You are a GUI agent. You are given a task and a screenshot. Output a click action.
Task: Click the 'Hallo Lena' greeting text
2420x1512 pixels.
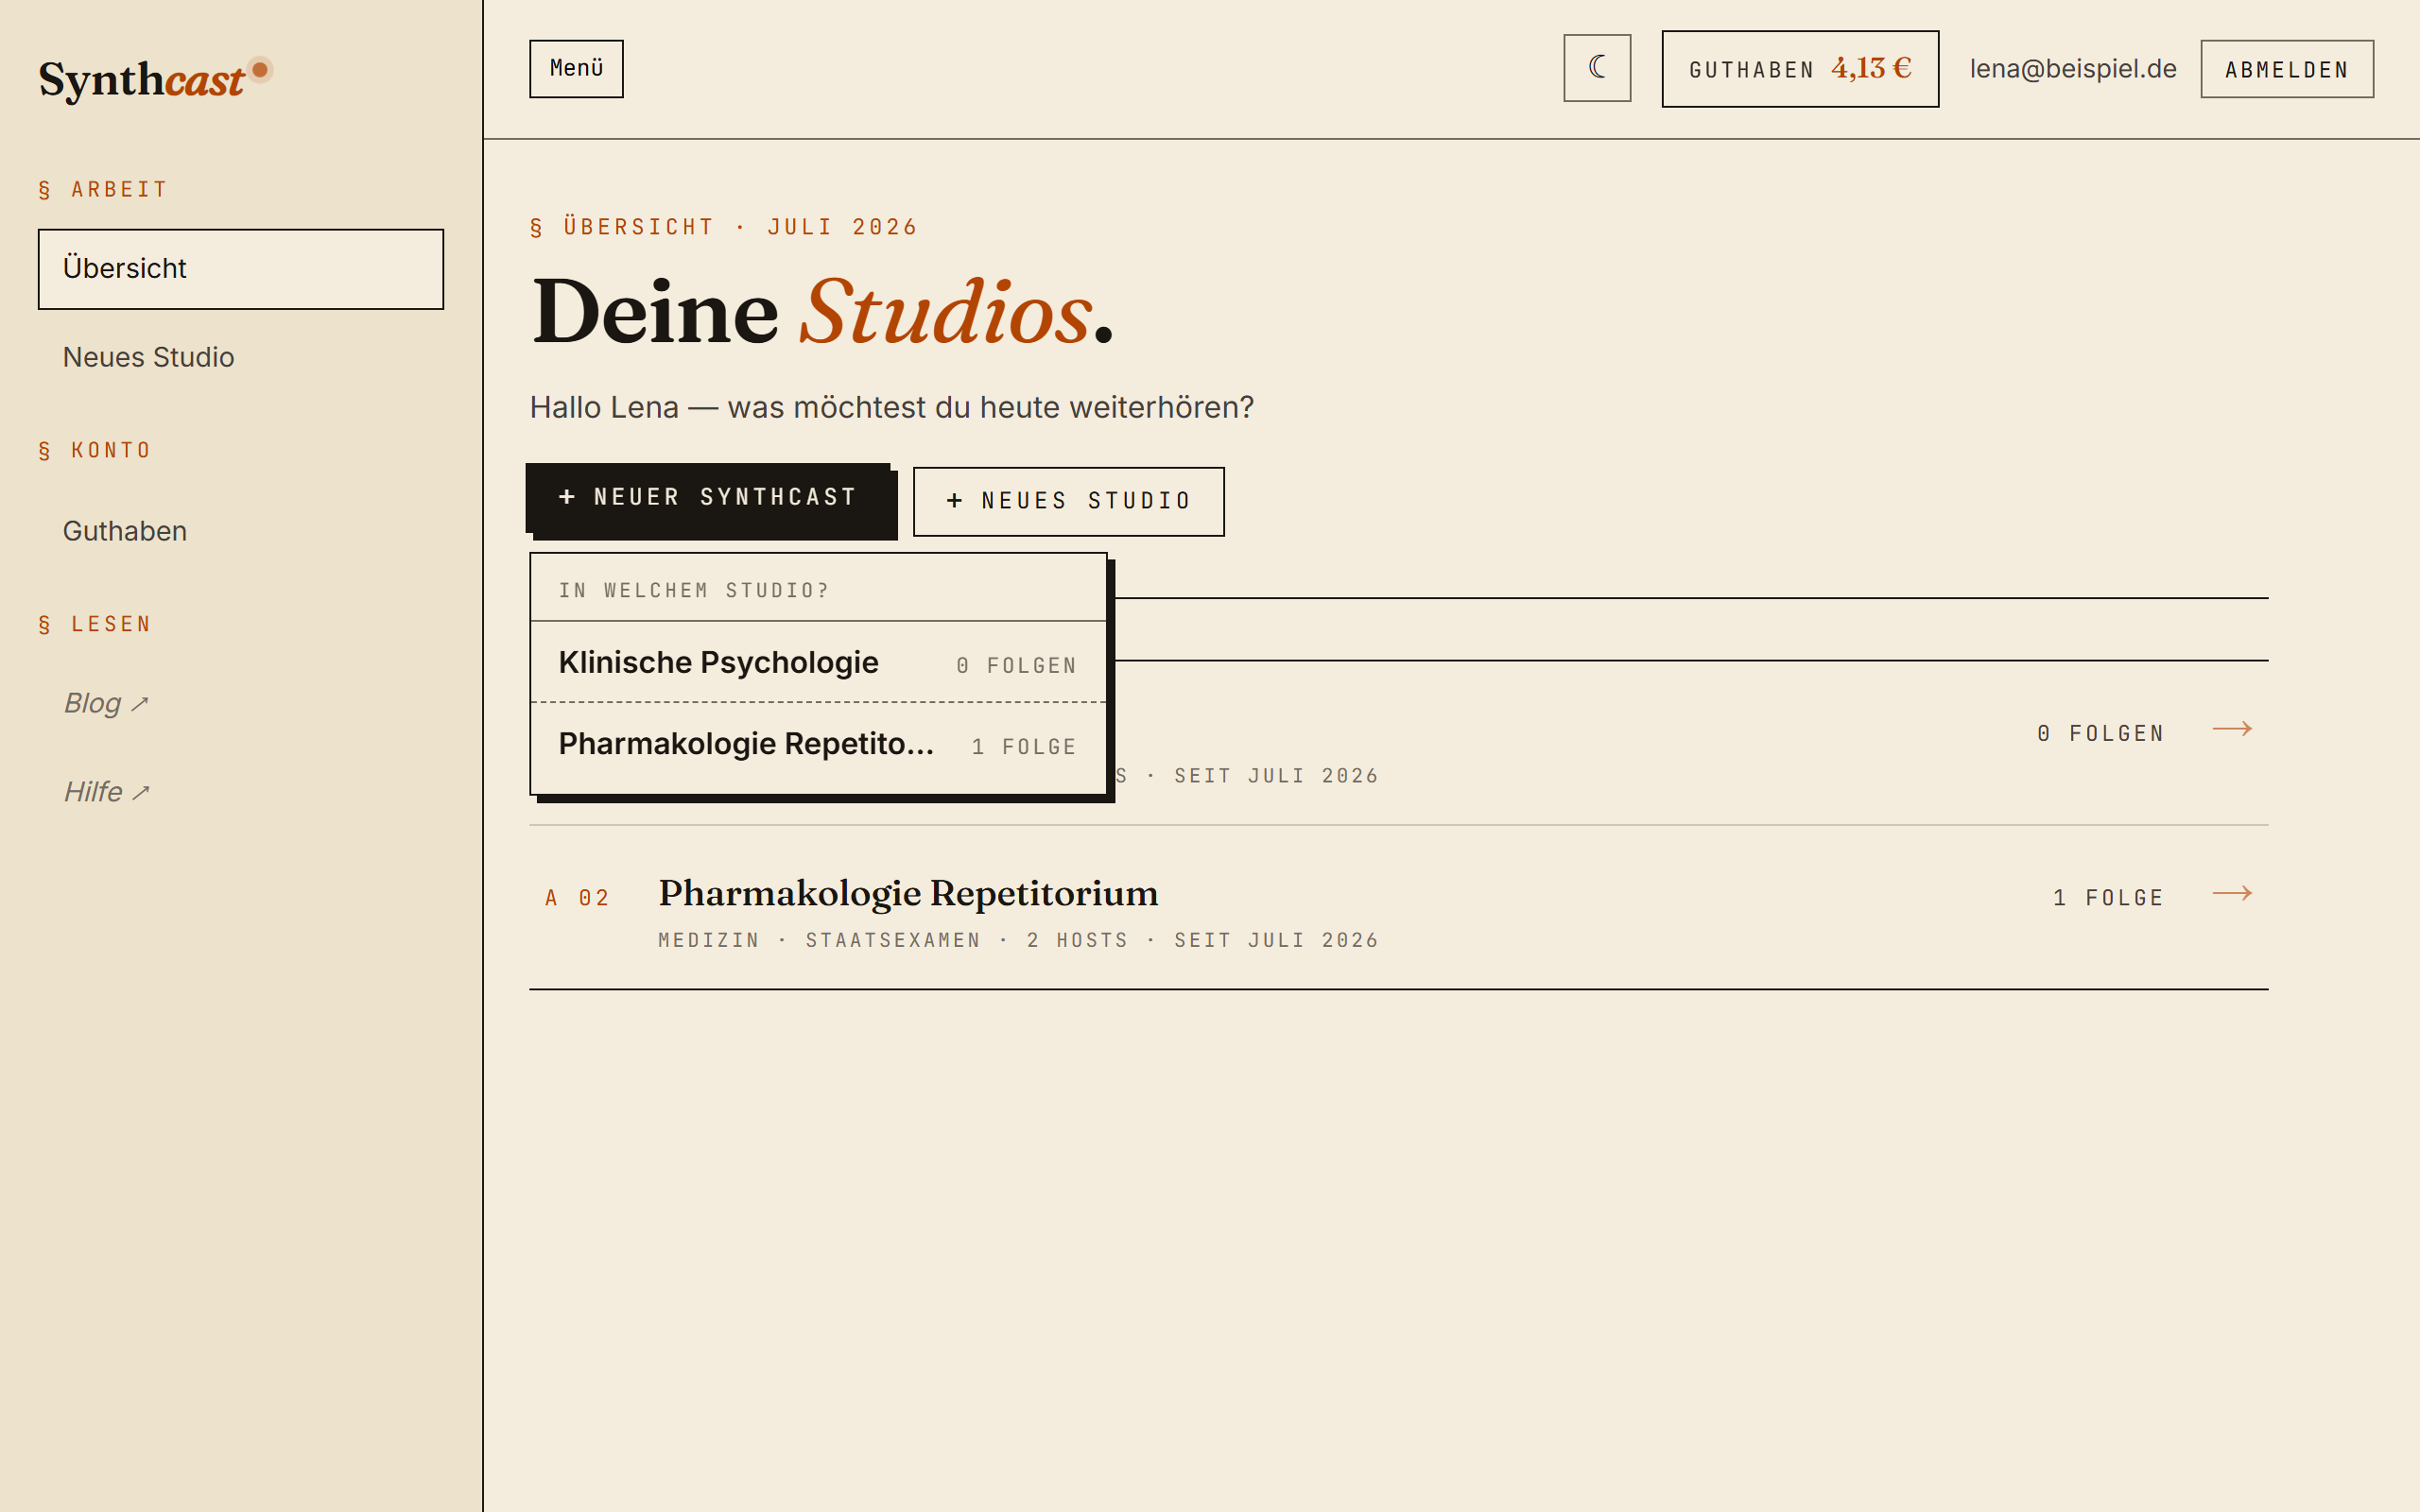pyautogui.click(x=891, y=407)
